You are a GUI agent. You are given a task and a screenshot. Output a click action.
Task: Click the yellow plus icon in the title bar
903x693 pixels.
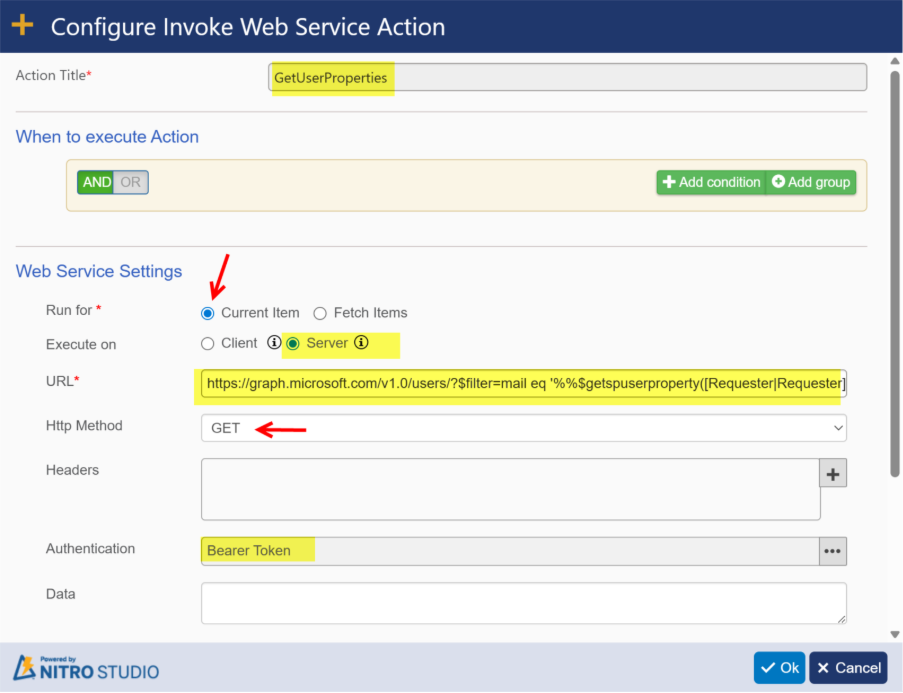tap(23, 26)
